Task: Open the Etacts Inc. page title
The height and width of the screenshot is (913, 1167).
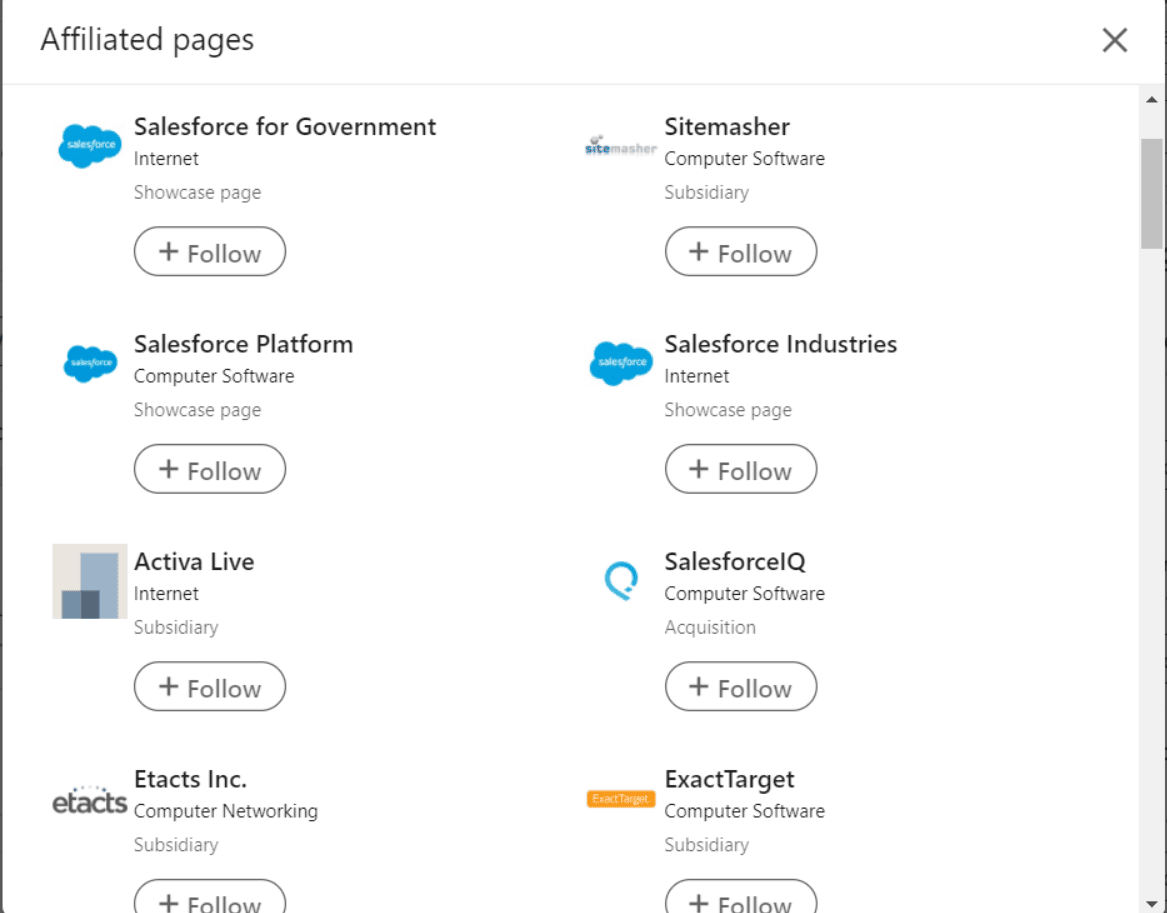Action: pos(190,779)
